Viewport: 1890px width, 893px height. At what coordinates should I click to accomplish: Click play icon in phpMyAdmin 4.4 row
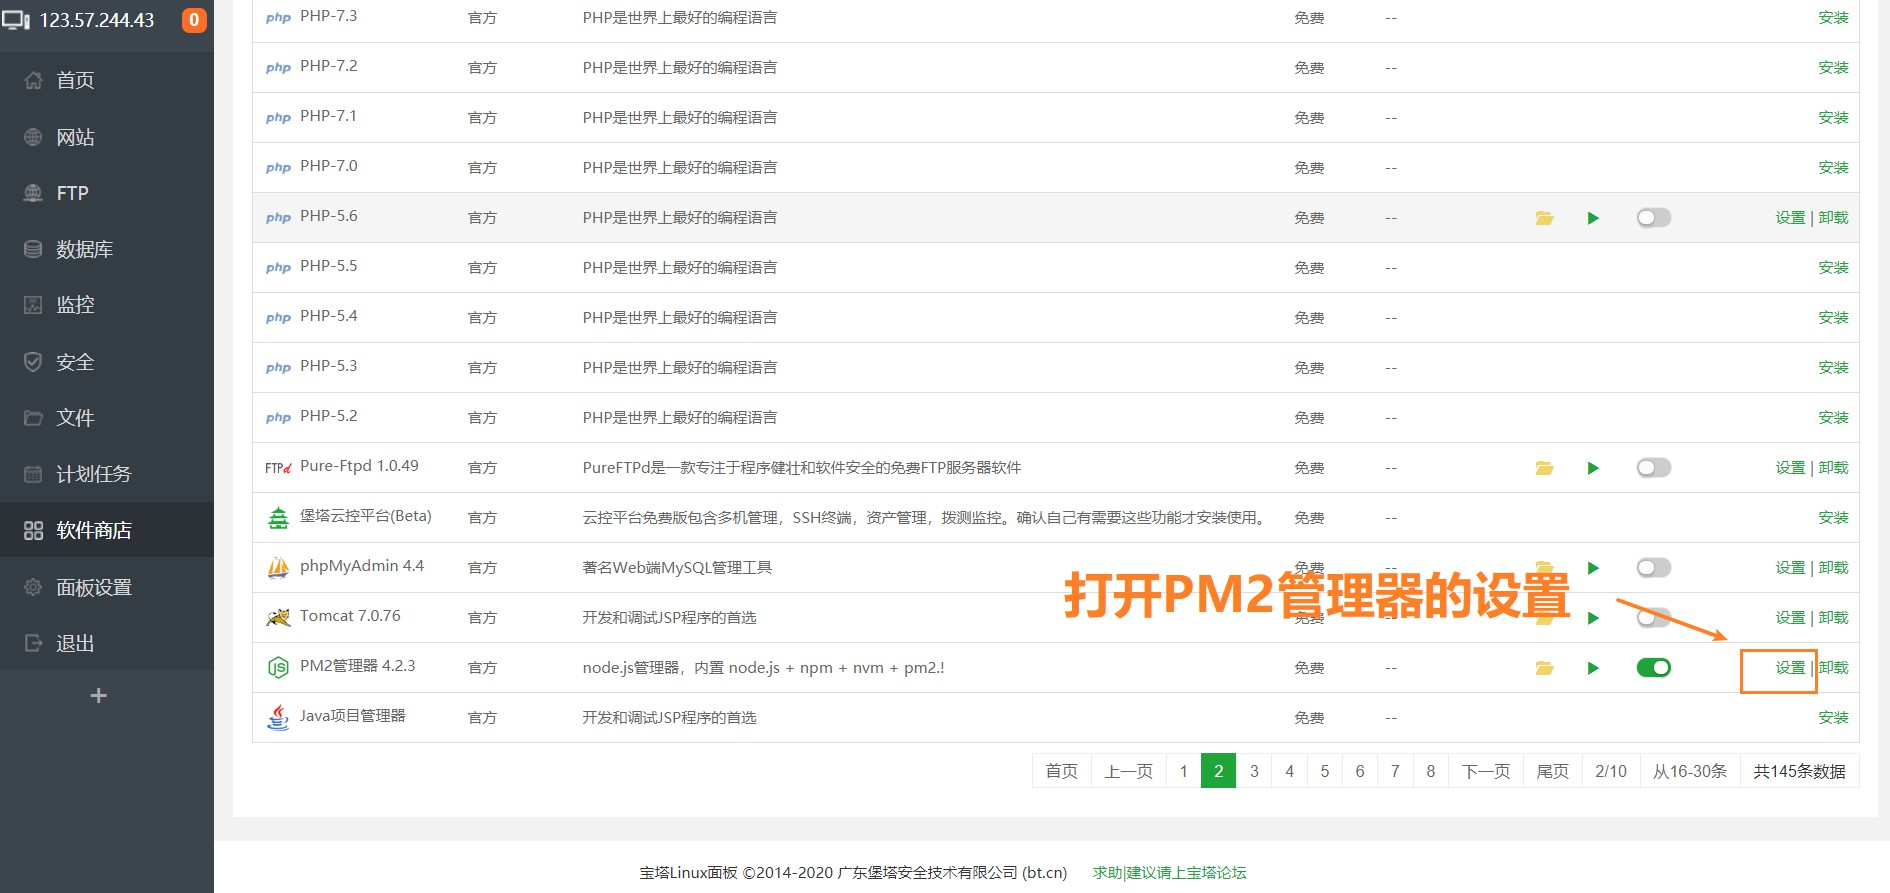click(1593, 568)
